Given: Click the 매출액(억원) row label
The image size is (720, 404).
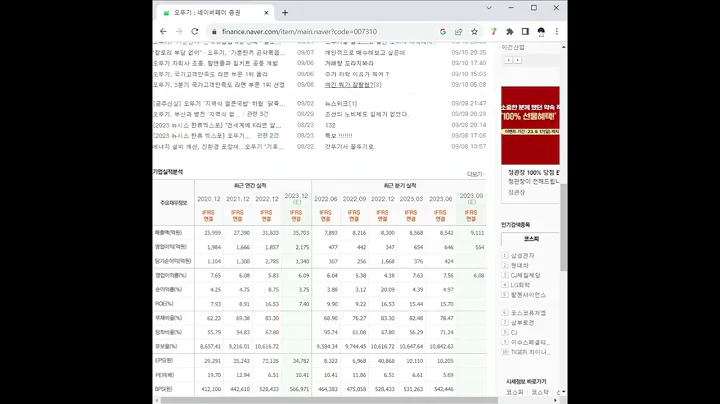Looking at the screenshot, I should click(169, 232).
